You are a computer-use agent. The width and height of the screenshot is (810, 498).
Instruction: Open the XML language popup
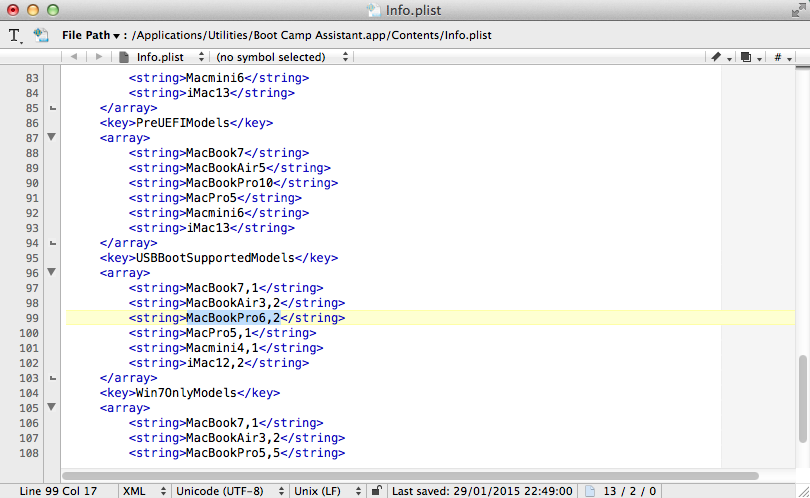[x=144, y=491]
